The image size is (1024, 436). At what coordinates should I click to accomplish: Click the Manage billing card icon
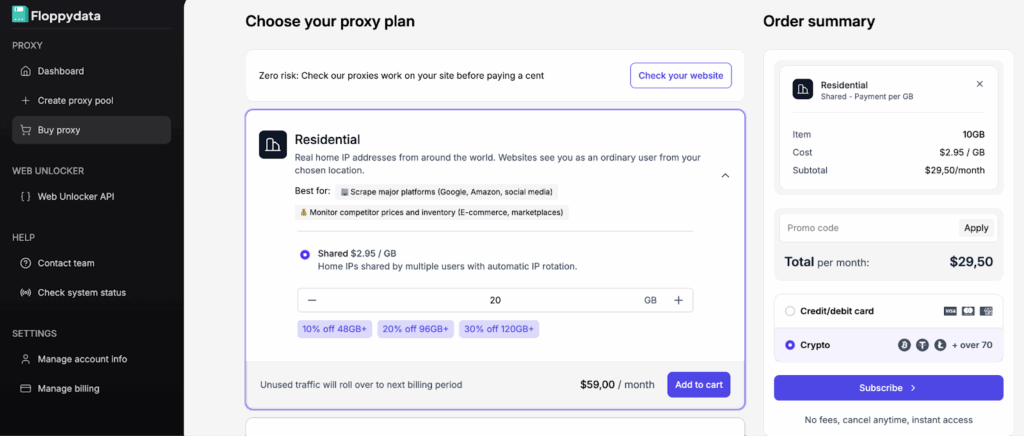coord(26,388)
